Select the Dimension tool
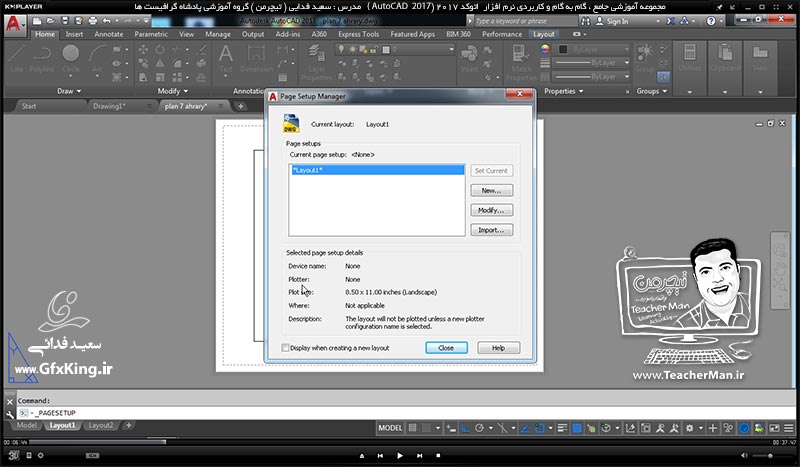800x467 pixels. (256, 57)
